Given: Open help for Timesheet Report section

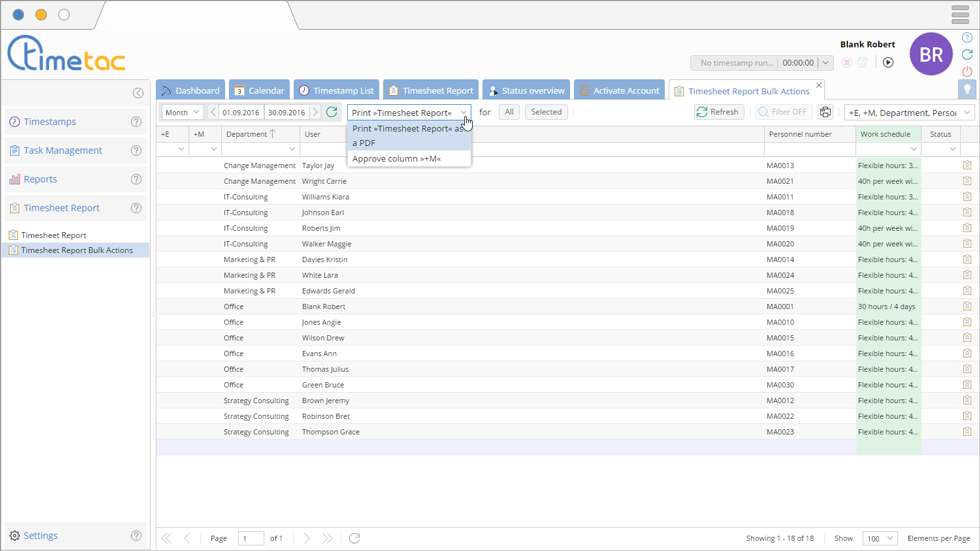Looking at the screenshot, I should coord(136,208).
